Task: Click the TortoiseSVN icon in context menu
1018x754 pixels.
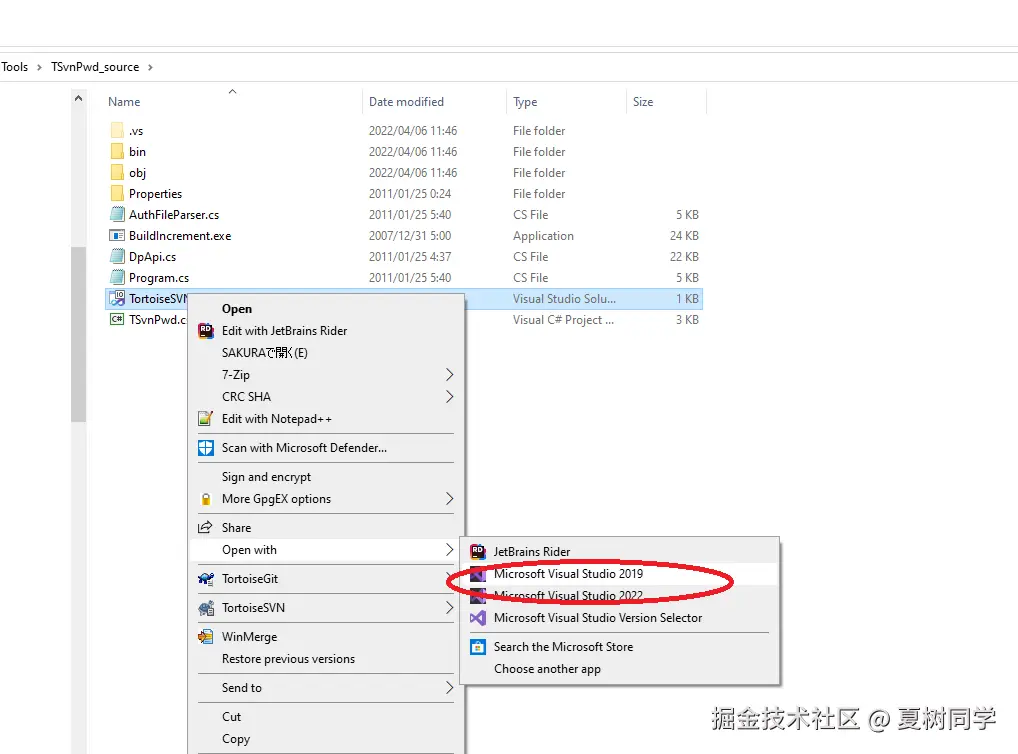Action: pyautogui.click(x=206, y=608)
